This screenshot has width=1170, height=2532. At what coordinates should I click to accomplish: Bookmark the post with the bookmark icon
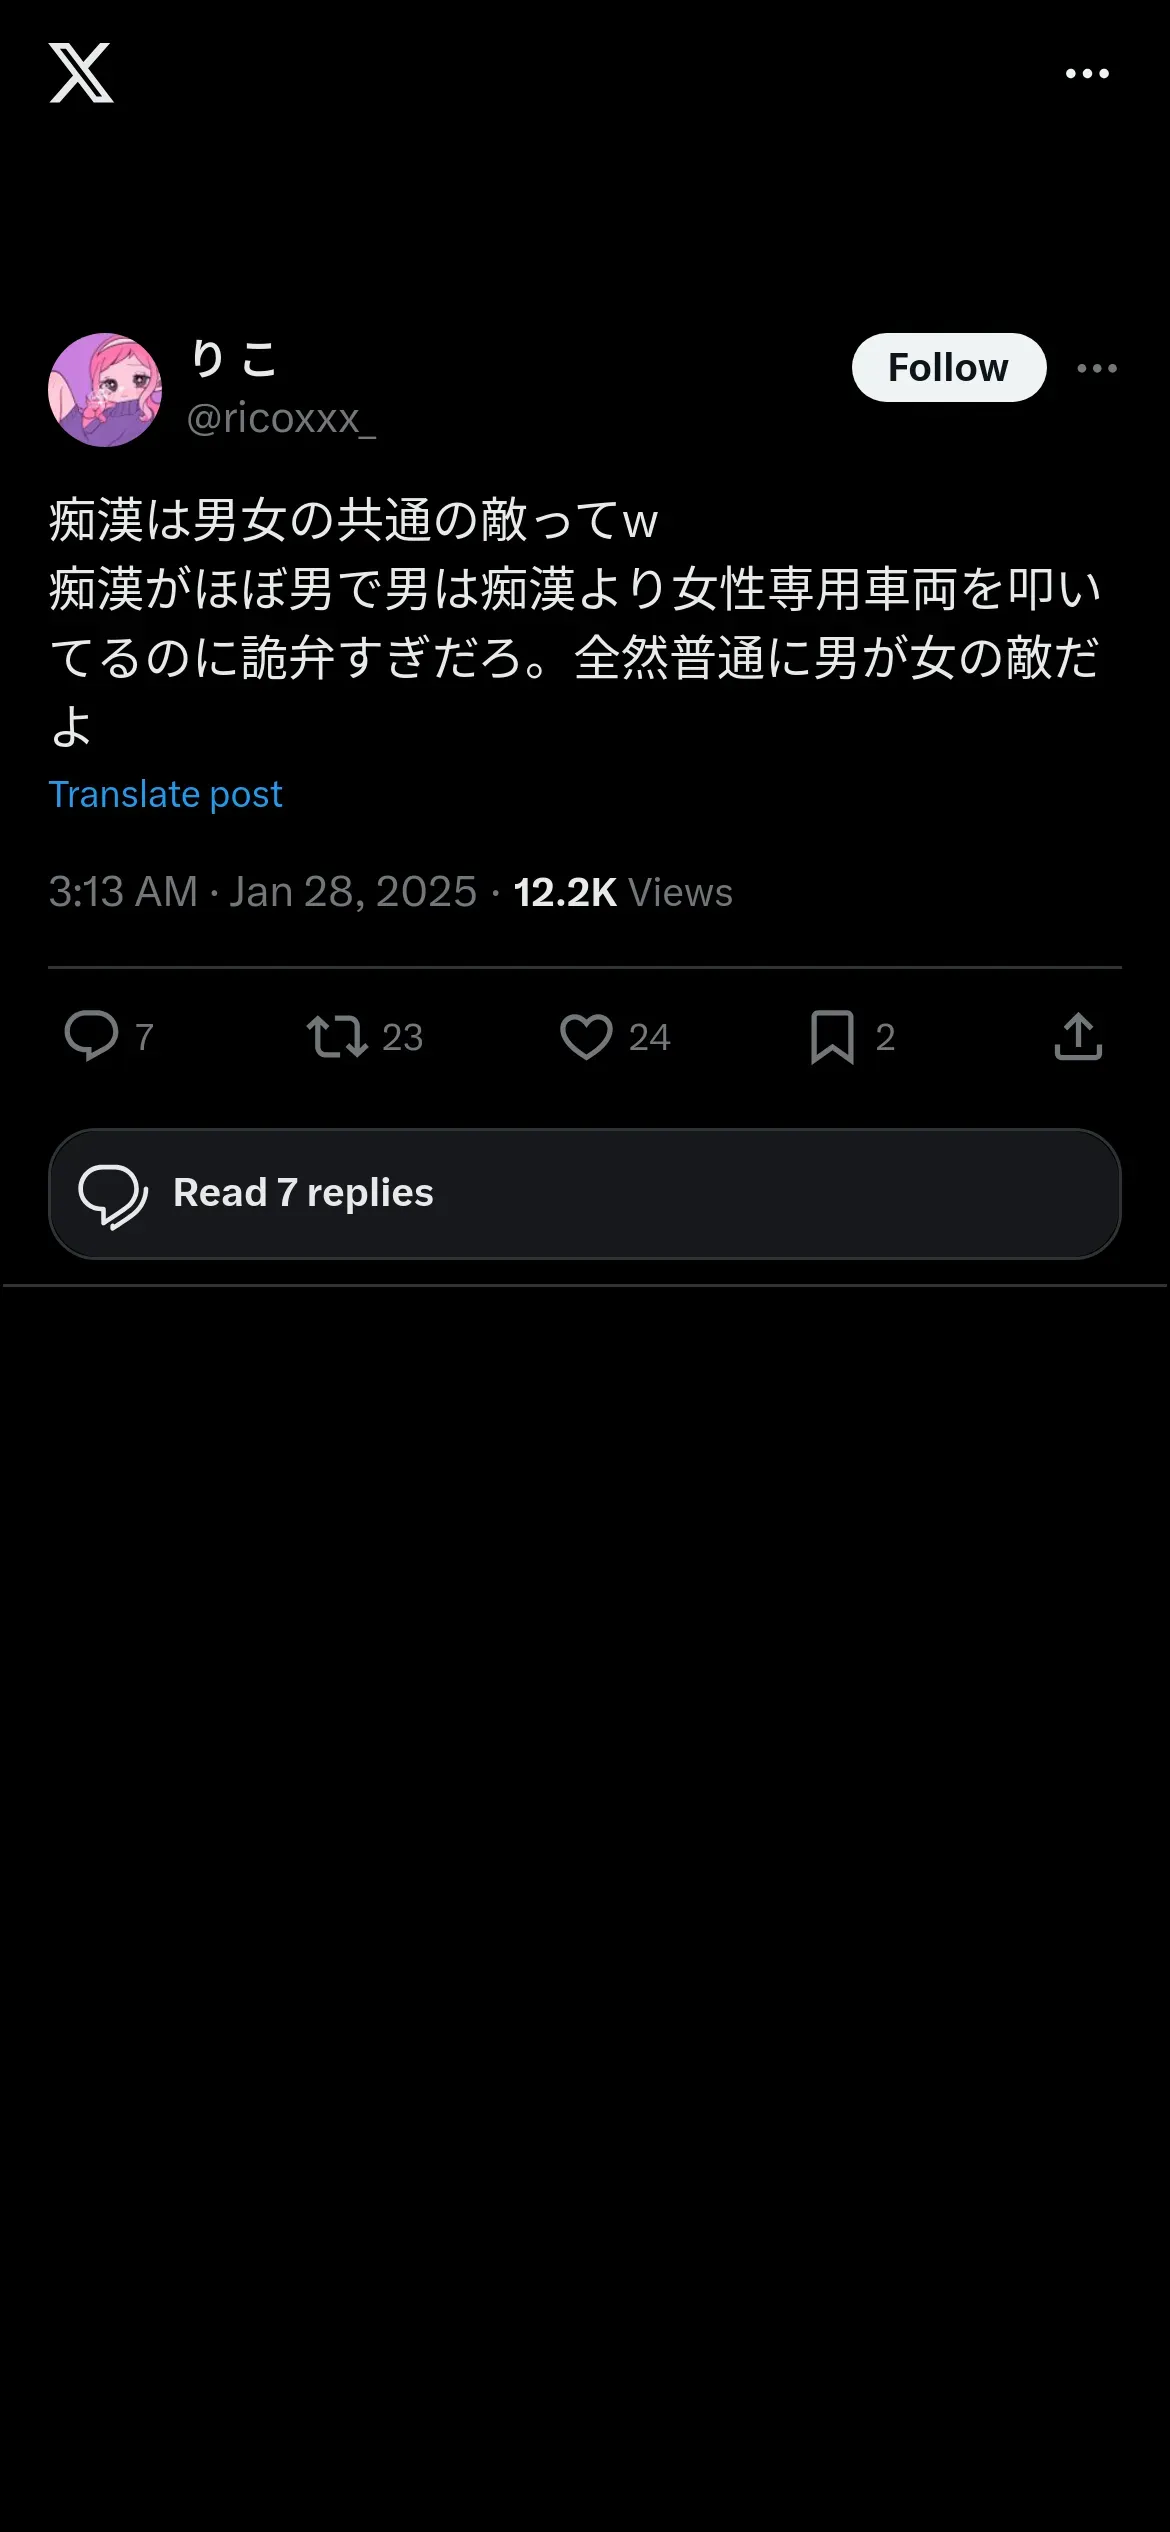pyautogui.click(x=832, y=1036)
